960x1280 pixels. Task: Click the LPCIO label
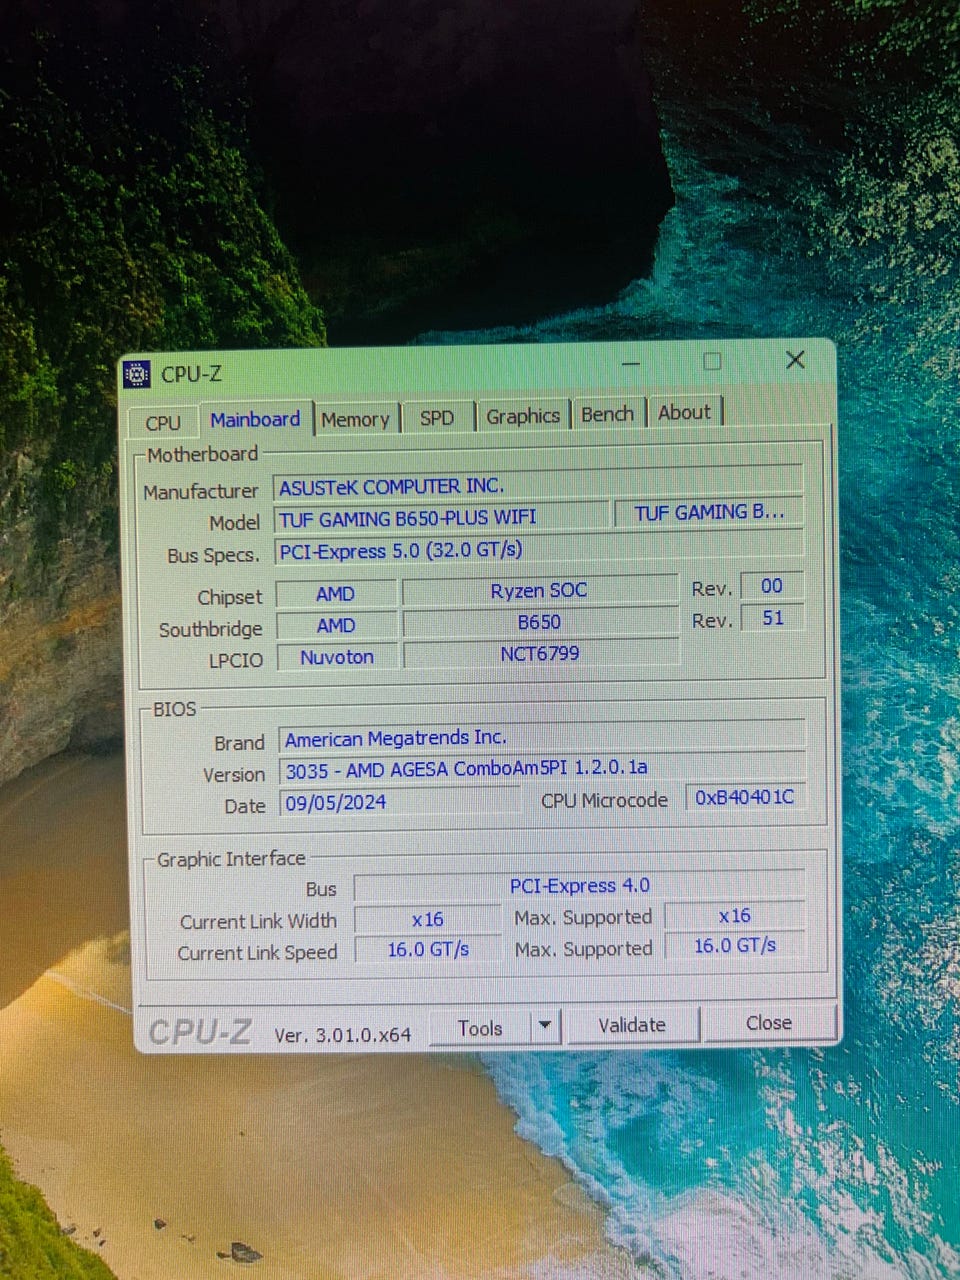tap(236, 660)
